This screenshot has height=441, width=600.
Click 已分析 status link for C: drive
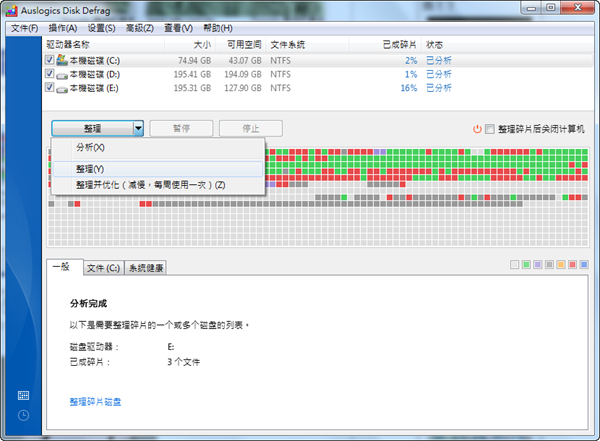point(439,60)
